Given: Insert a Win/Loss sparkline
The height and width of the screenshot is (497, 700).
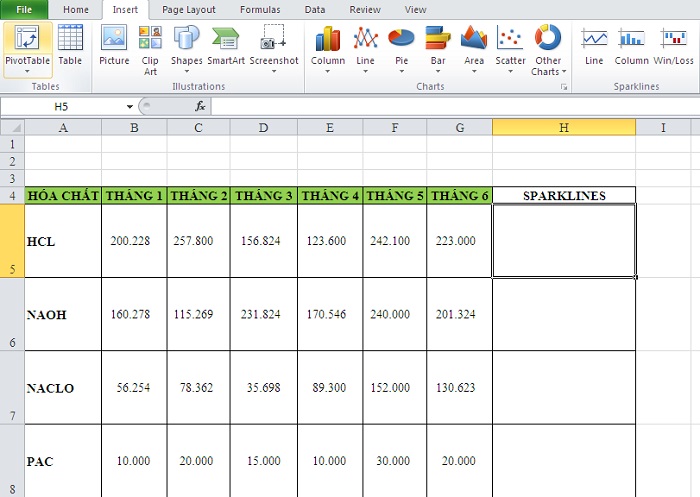Looking at the screenshot, I should point(674,46).
